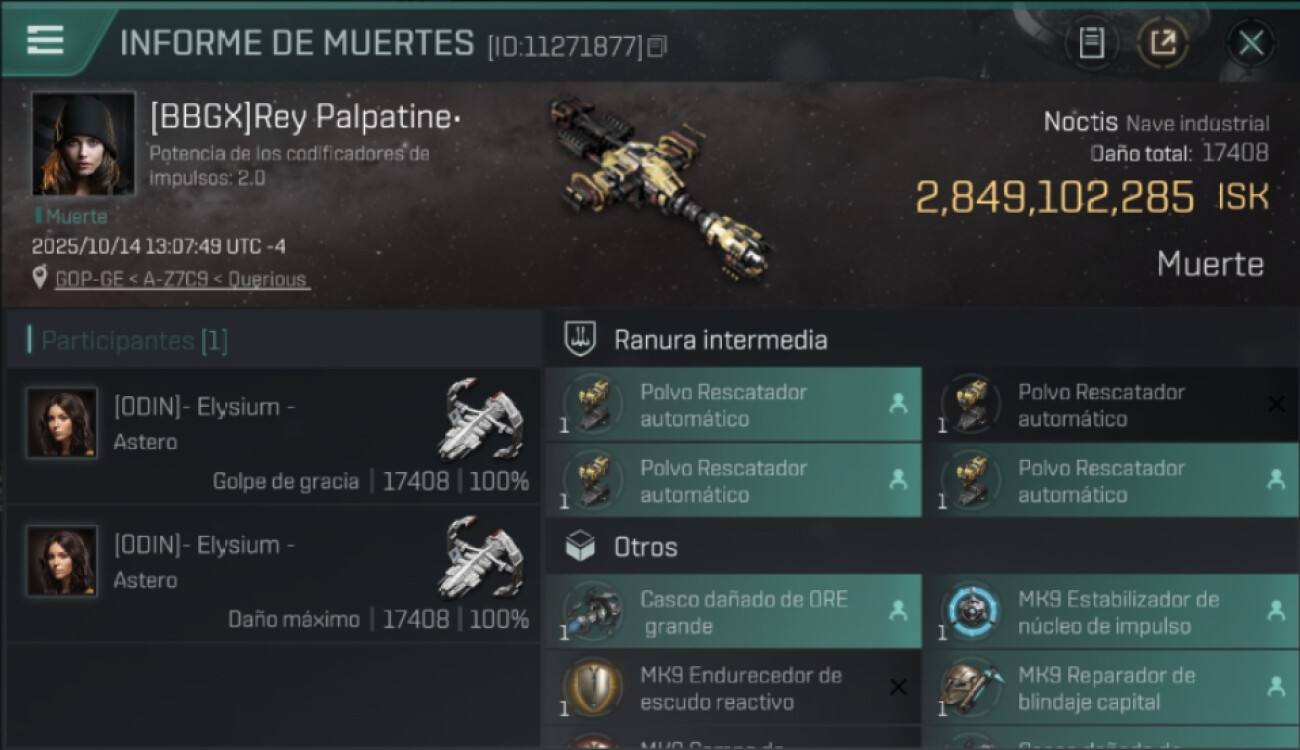The width and height of the screenshot is (1300, 750).
Task: Click the Astero ship icon in Daño máximo row
Action: pos(481,556)
